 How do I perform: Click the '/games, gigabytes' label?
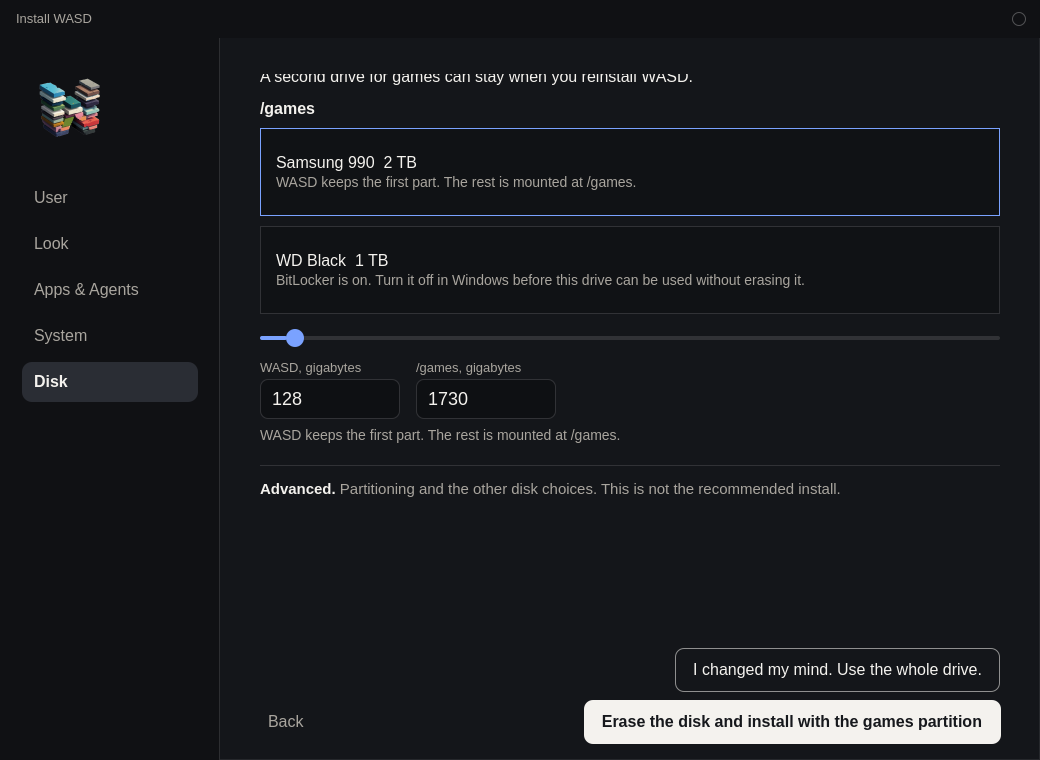(x=468, y=367)
